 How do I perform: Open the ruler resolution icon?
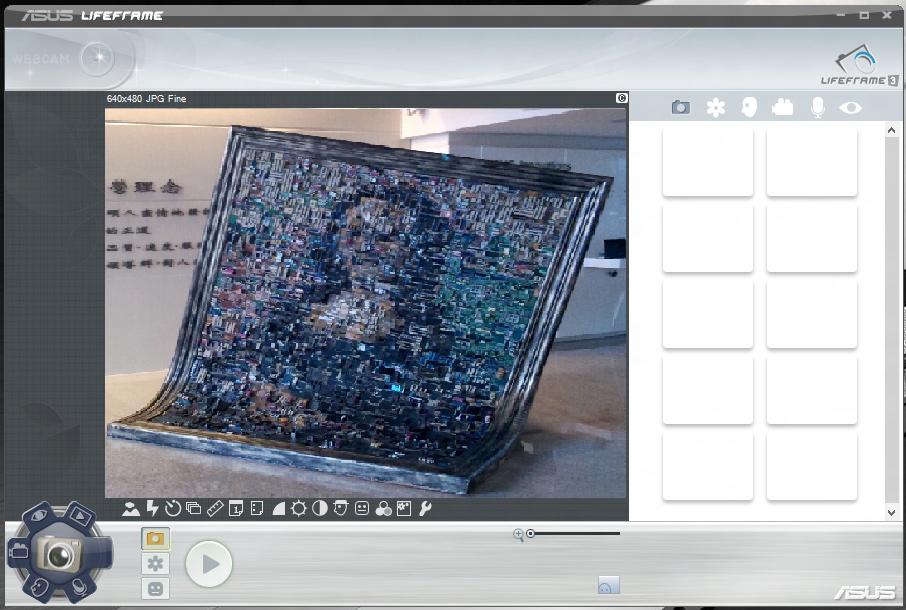pos(215,508)
